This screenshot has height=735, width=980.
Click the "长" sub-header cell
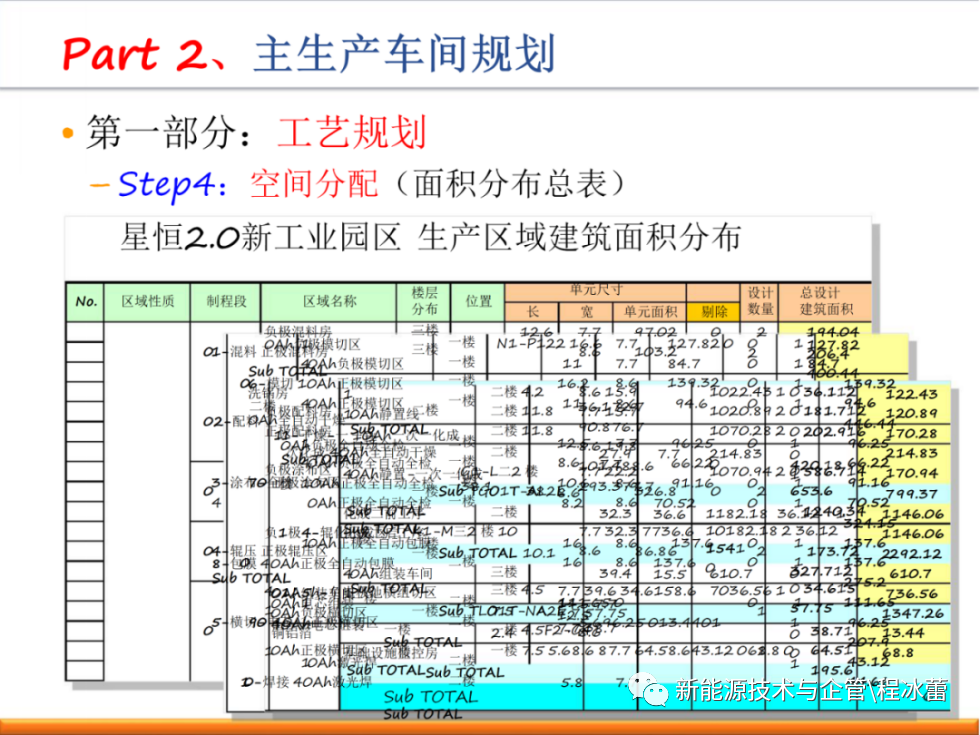[532, 312]
